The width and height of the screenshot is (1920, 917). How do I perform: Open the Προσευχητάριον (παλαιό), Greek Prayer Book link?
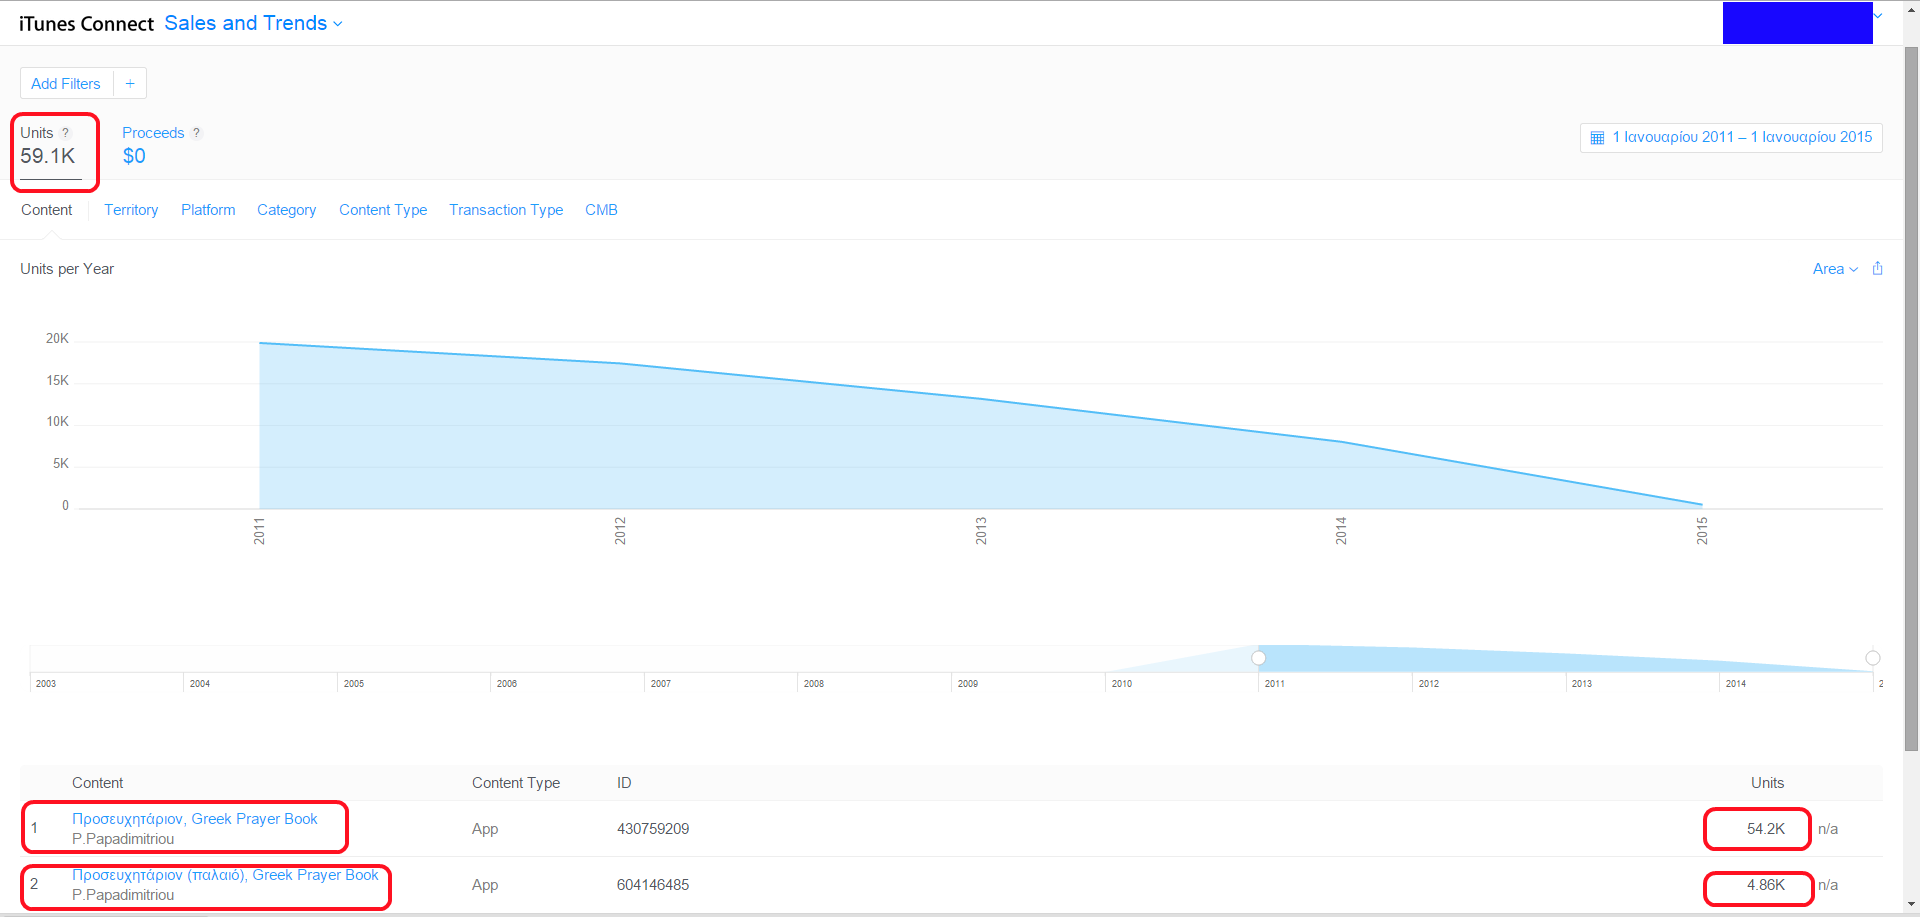pyautogui.click(x=225, y=875)
